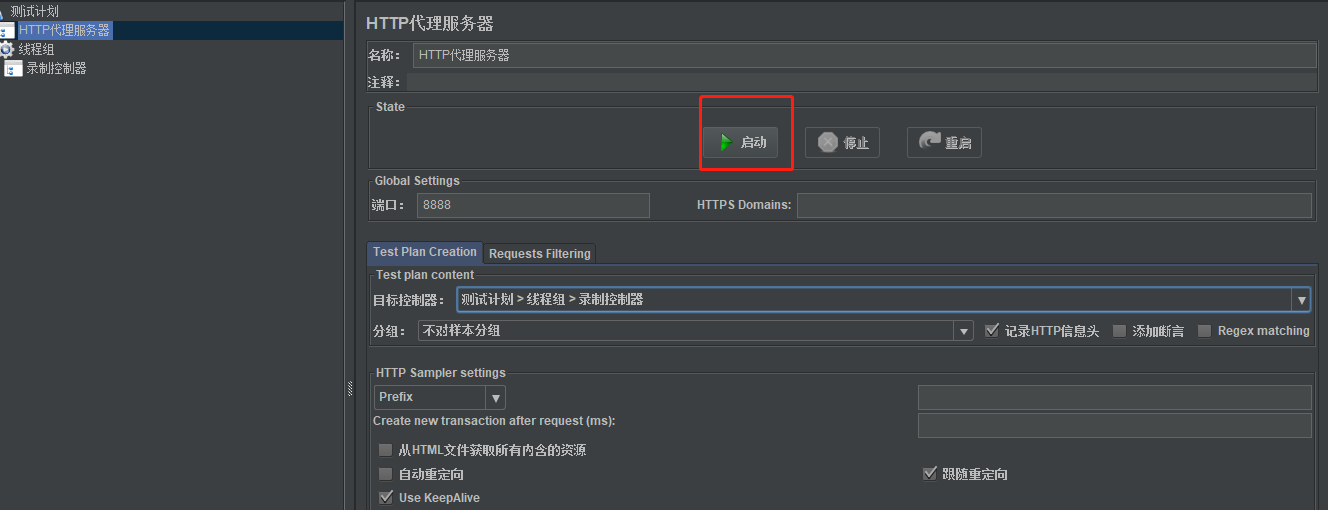Click the green play icon on 启动
The image size is (1328, 510).
tap(726, 143)
